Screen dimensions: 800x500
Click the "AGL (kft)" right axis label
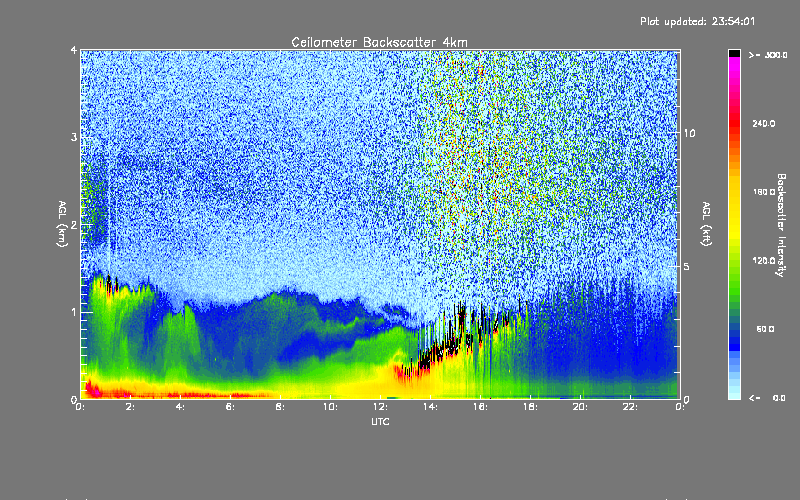pyautogui.click(x=706, y=224)
